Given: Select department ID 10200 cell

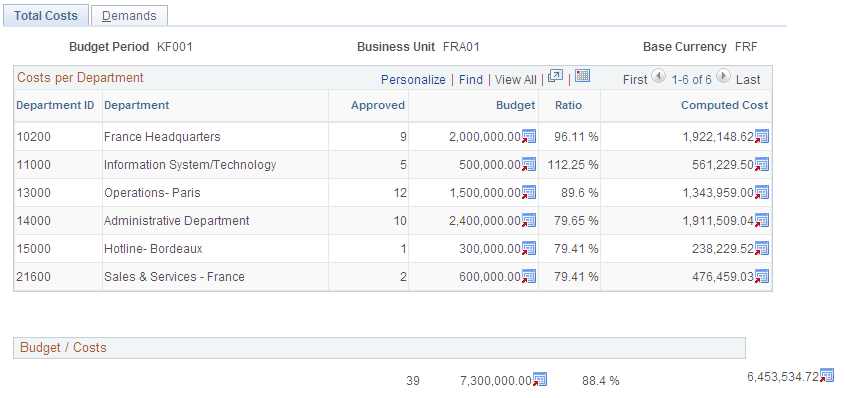Looking at the screenshot, I should coord(33,137).
